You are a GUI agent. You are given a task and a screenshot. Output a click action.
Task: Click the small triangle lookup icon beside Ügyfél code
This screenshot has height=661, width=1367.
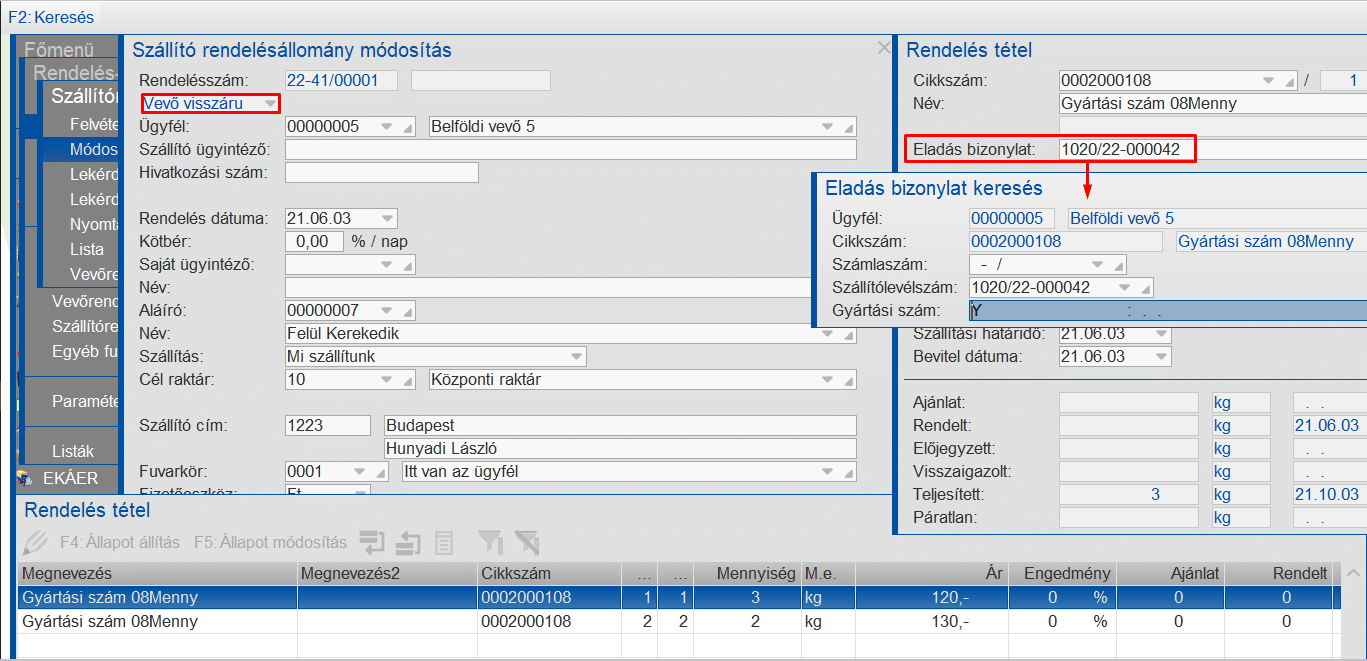(406, 127)
